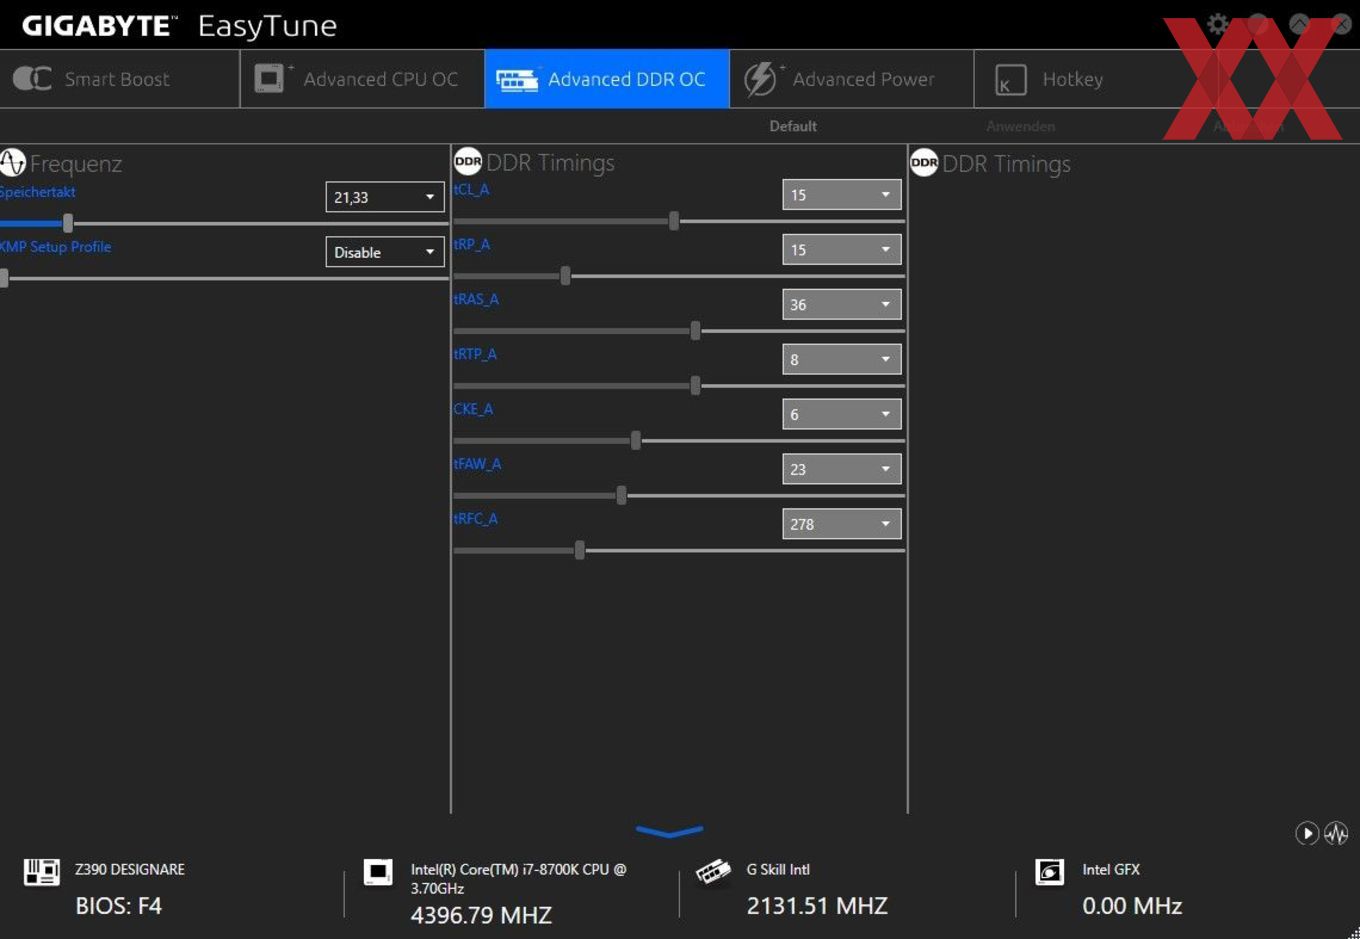
Task: Collapse the info bar with blue chevron
Action: point(669,831)
